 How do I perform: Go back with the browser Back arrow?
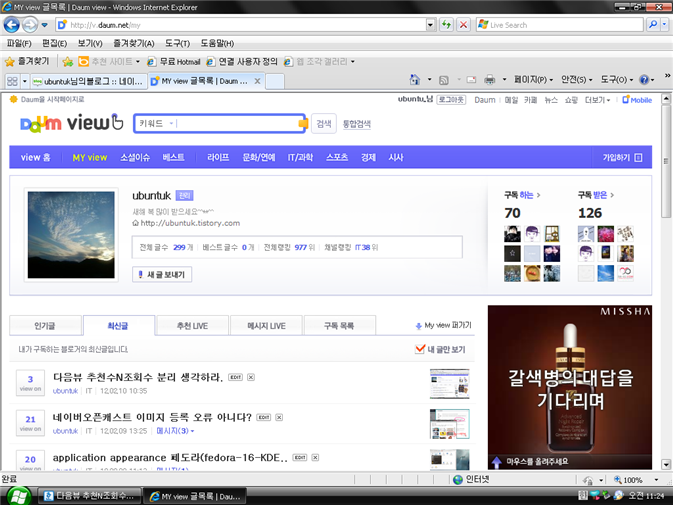click(x=12, y=25)
